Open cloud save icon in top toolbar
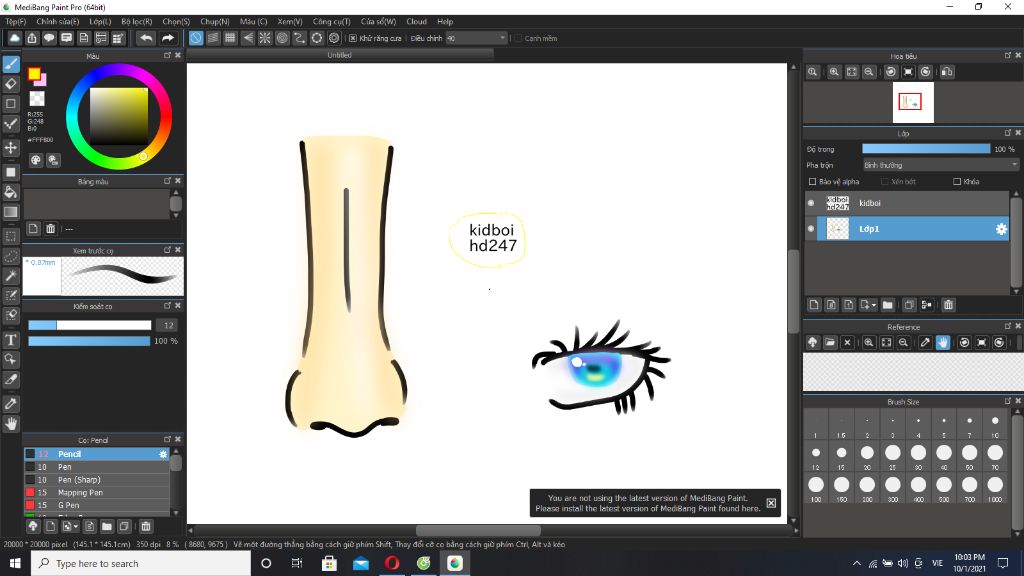This screenshot has height=576, width=1024. coord(14,39)
